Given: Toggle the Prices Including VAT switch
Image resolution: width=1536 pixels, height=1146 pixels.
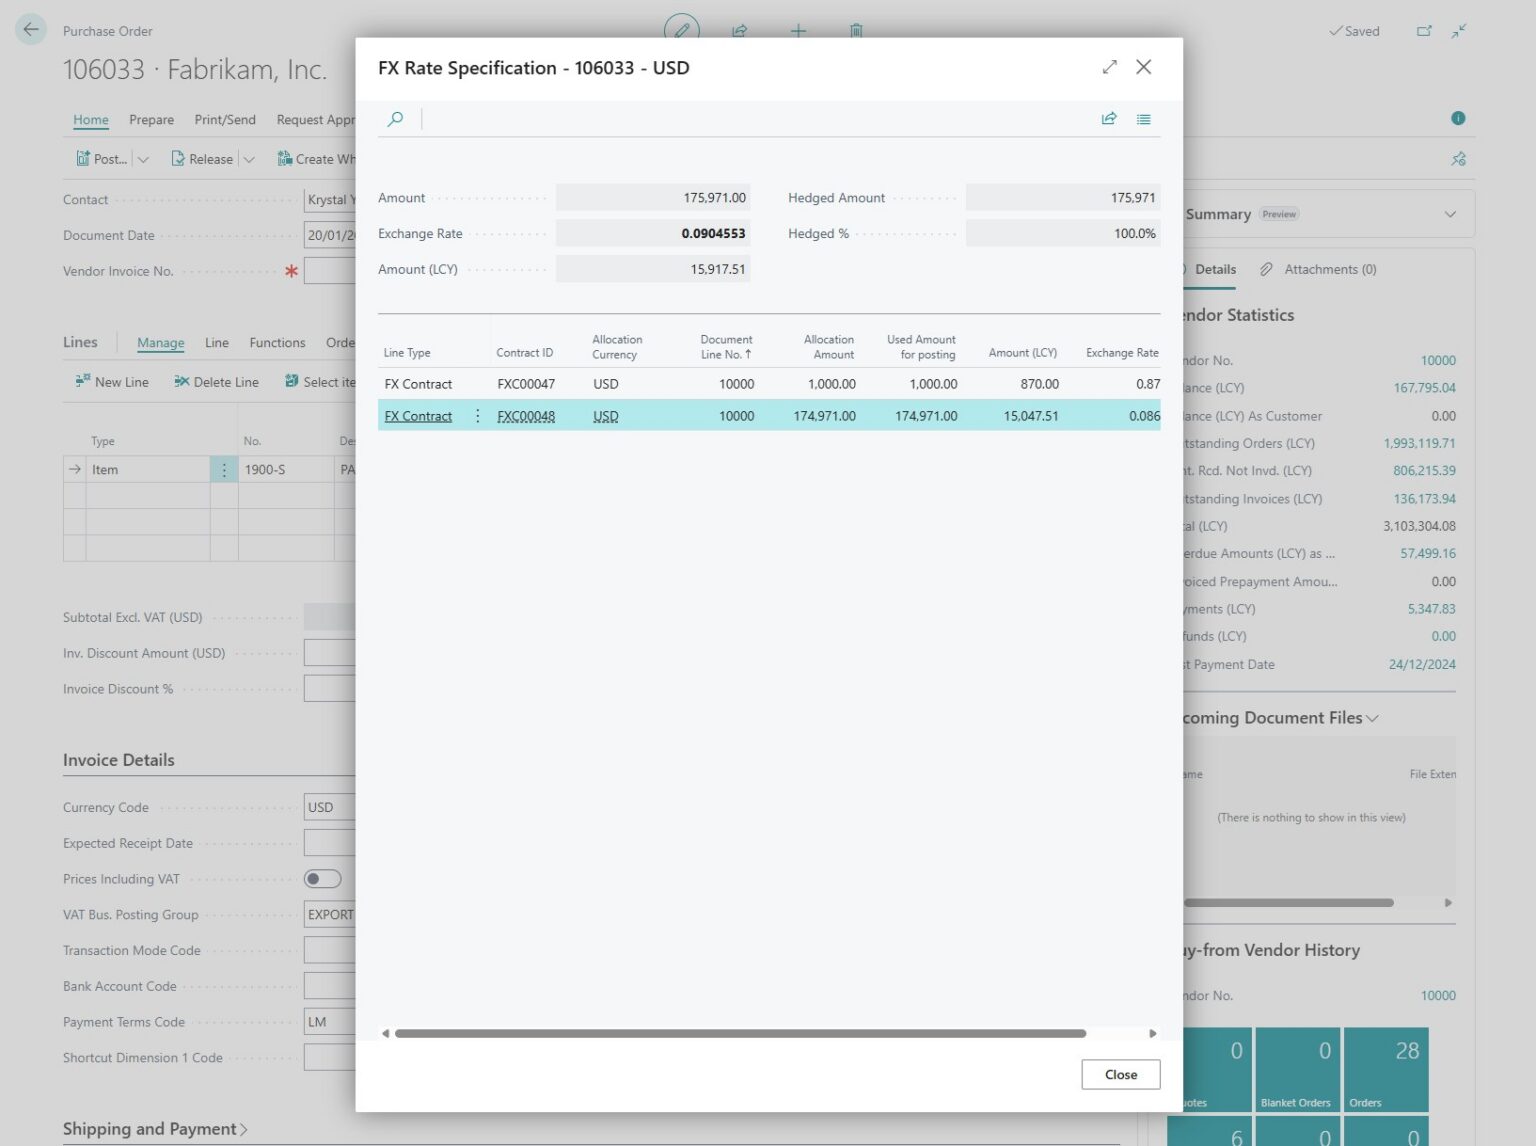Looking at the screenshot, I should (322, 879).
